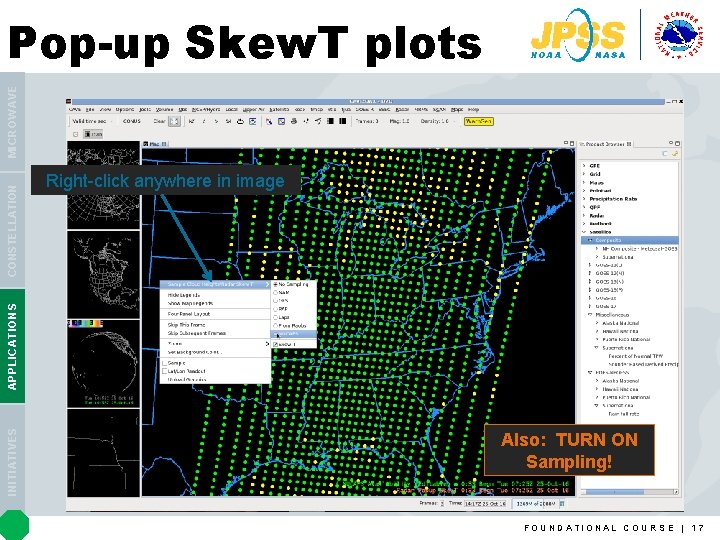Step forward one frame icon
Image resolution: width=720 pixels, height=540 pixels.
click(216, 121)
